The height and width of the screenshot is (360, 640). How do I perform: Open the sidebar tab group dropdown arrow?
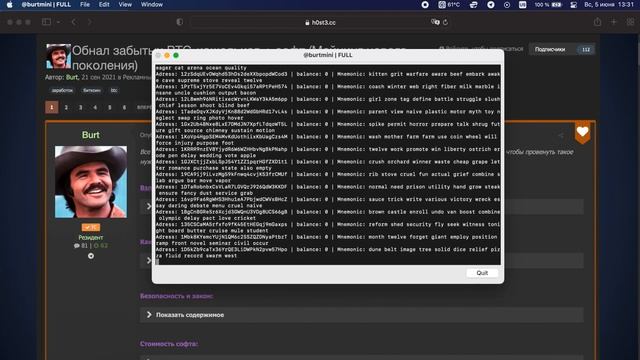(x=58, y=22)
